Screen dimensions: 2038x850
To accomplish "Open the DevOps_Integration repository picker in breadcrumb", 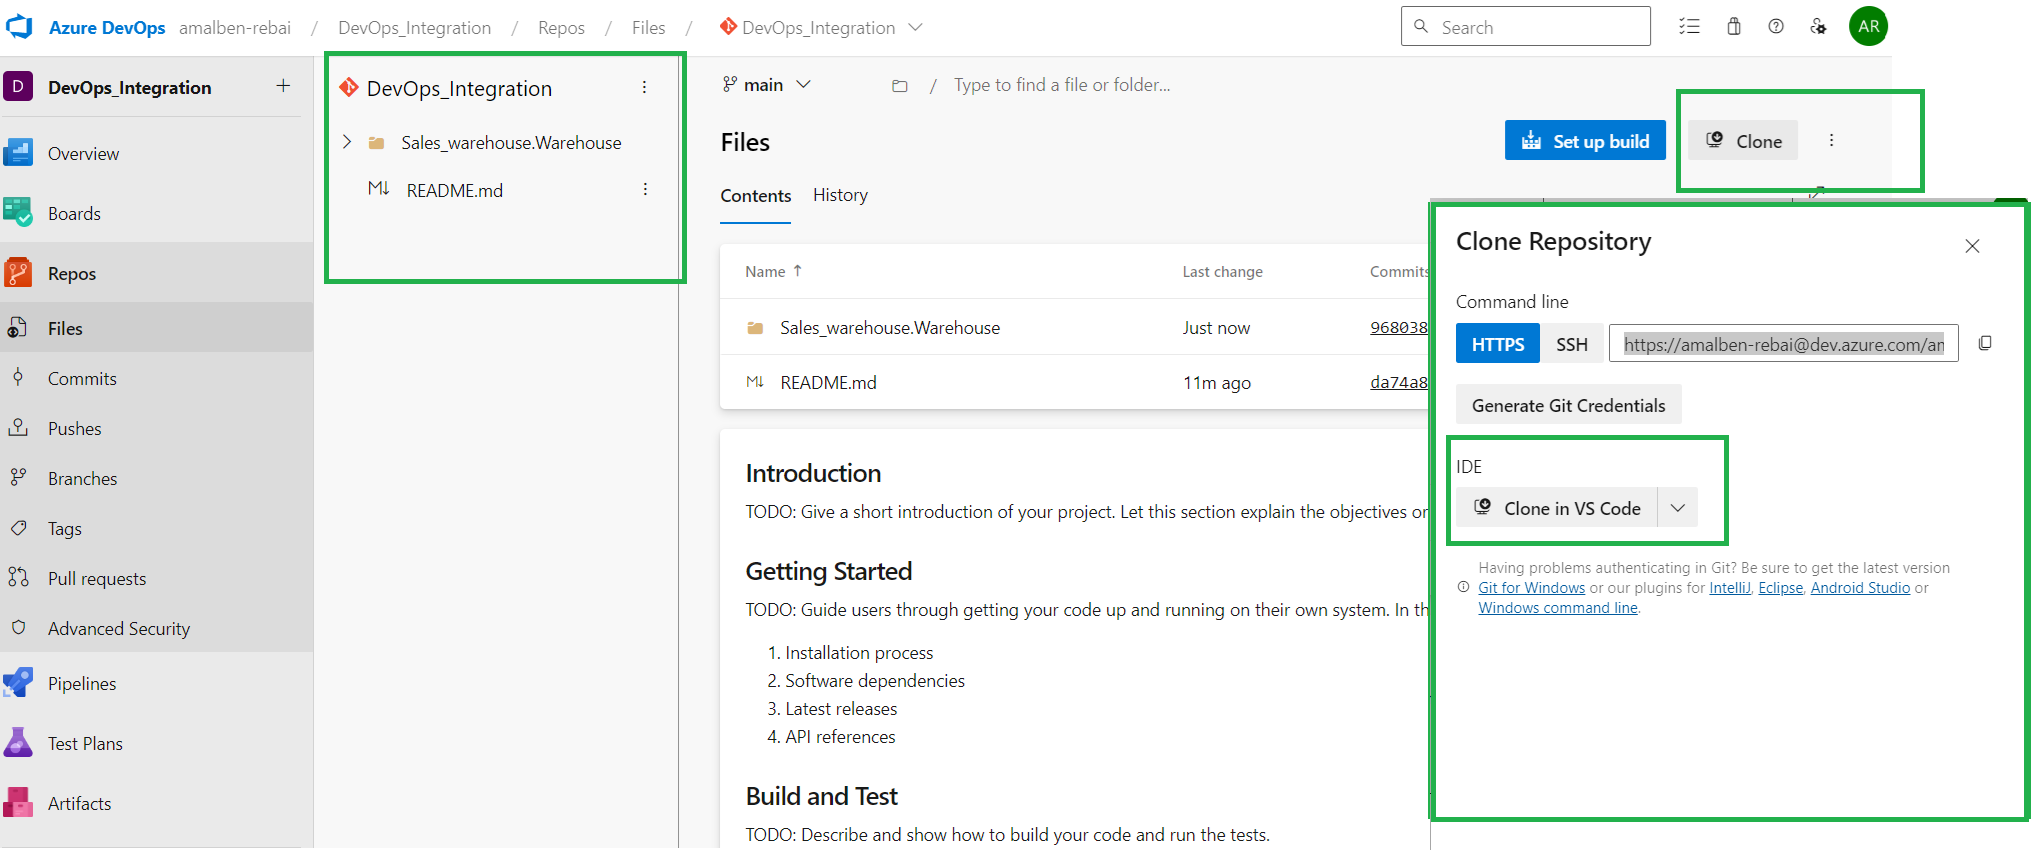I will tap(821, 28).
